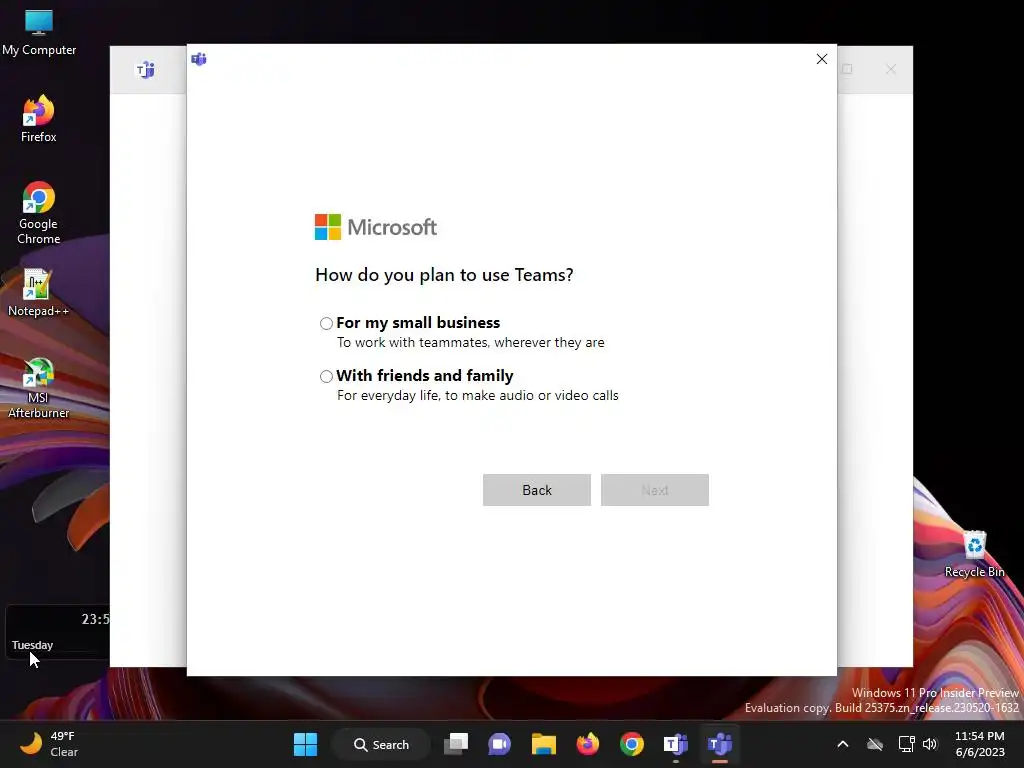
Task: Click the Microsoft logo in the dialog
Action: coord(376,227)
